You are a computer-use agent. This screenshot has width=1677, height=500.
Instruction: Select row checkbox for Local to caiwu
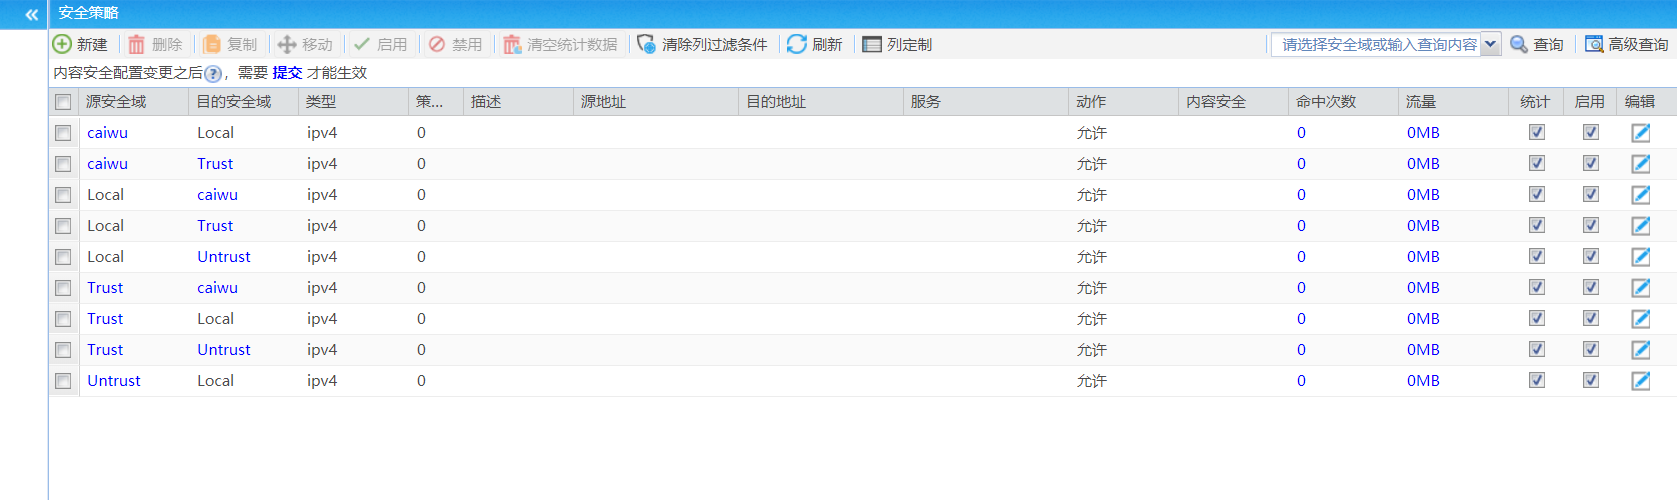63,195
